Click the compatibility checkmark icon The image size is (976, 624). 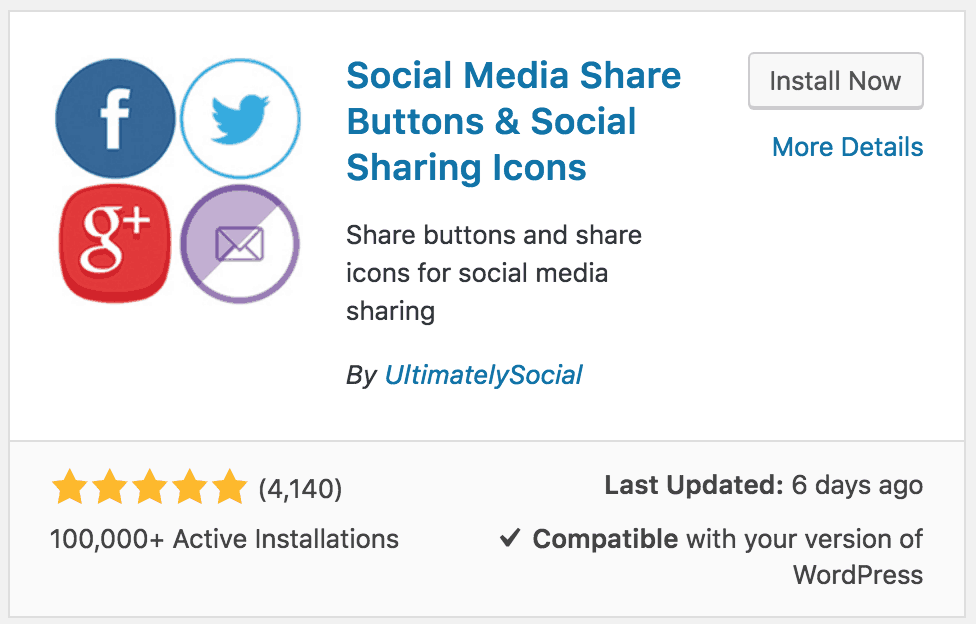coord(510,537)
